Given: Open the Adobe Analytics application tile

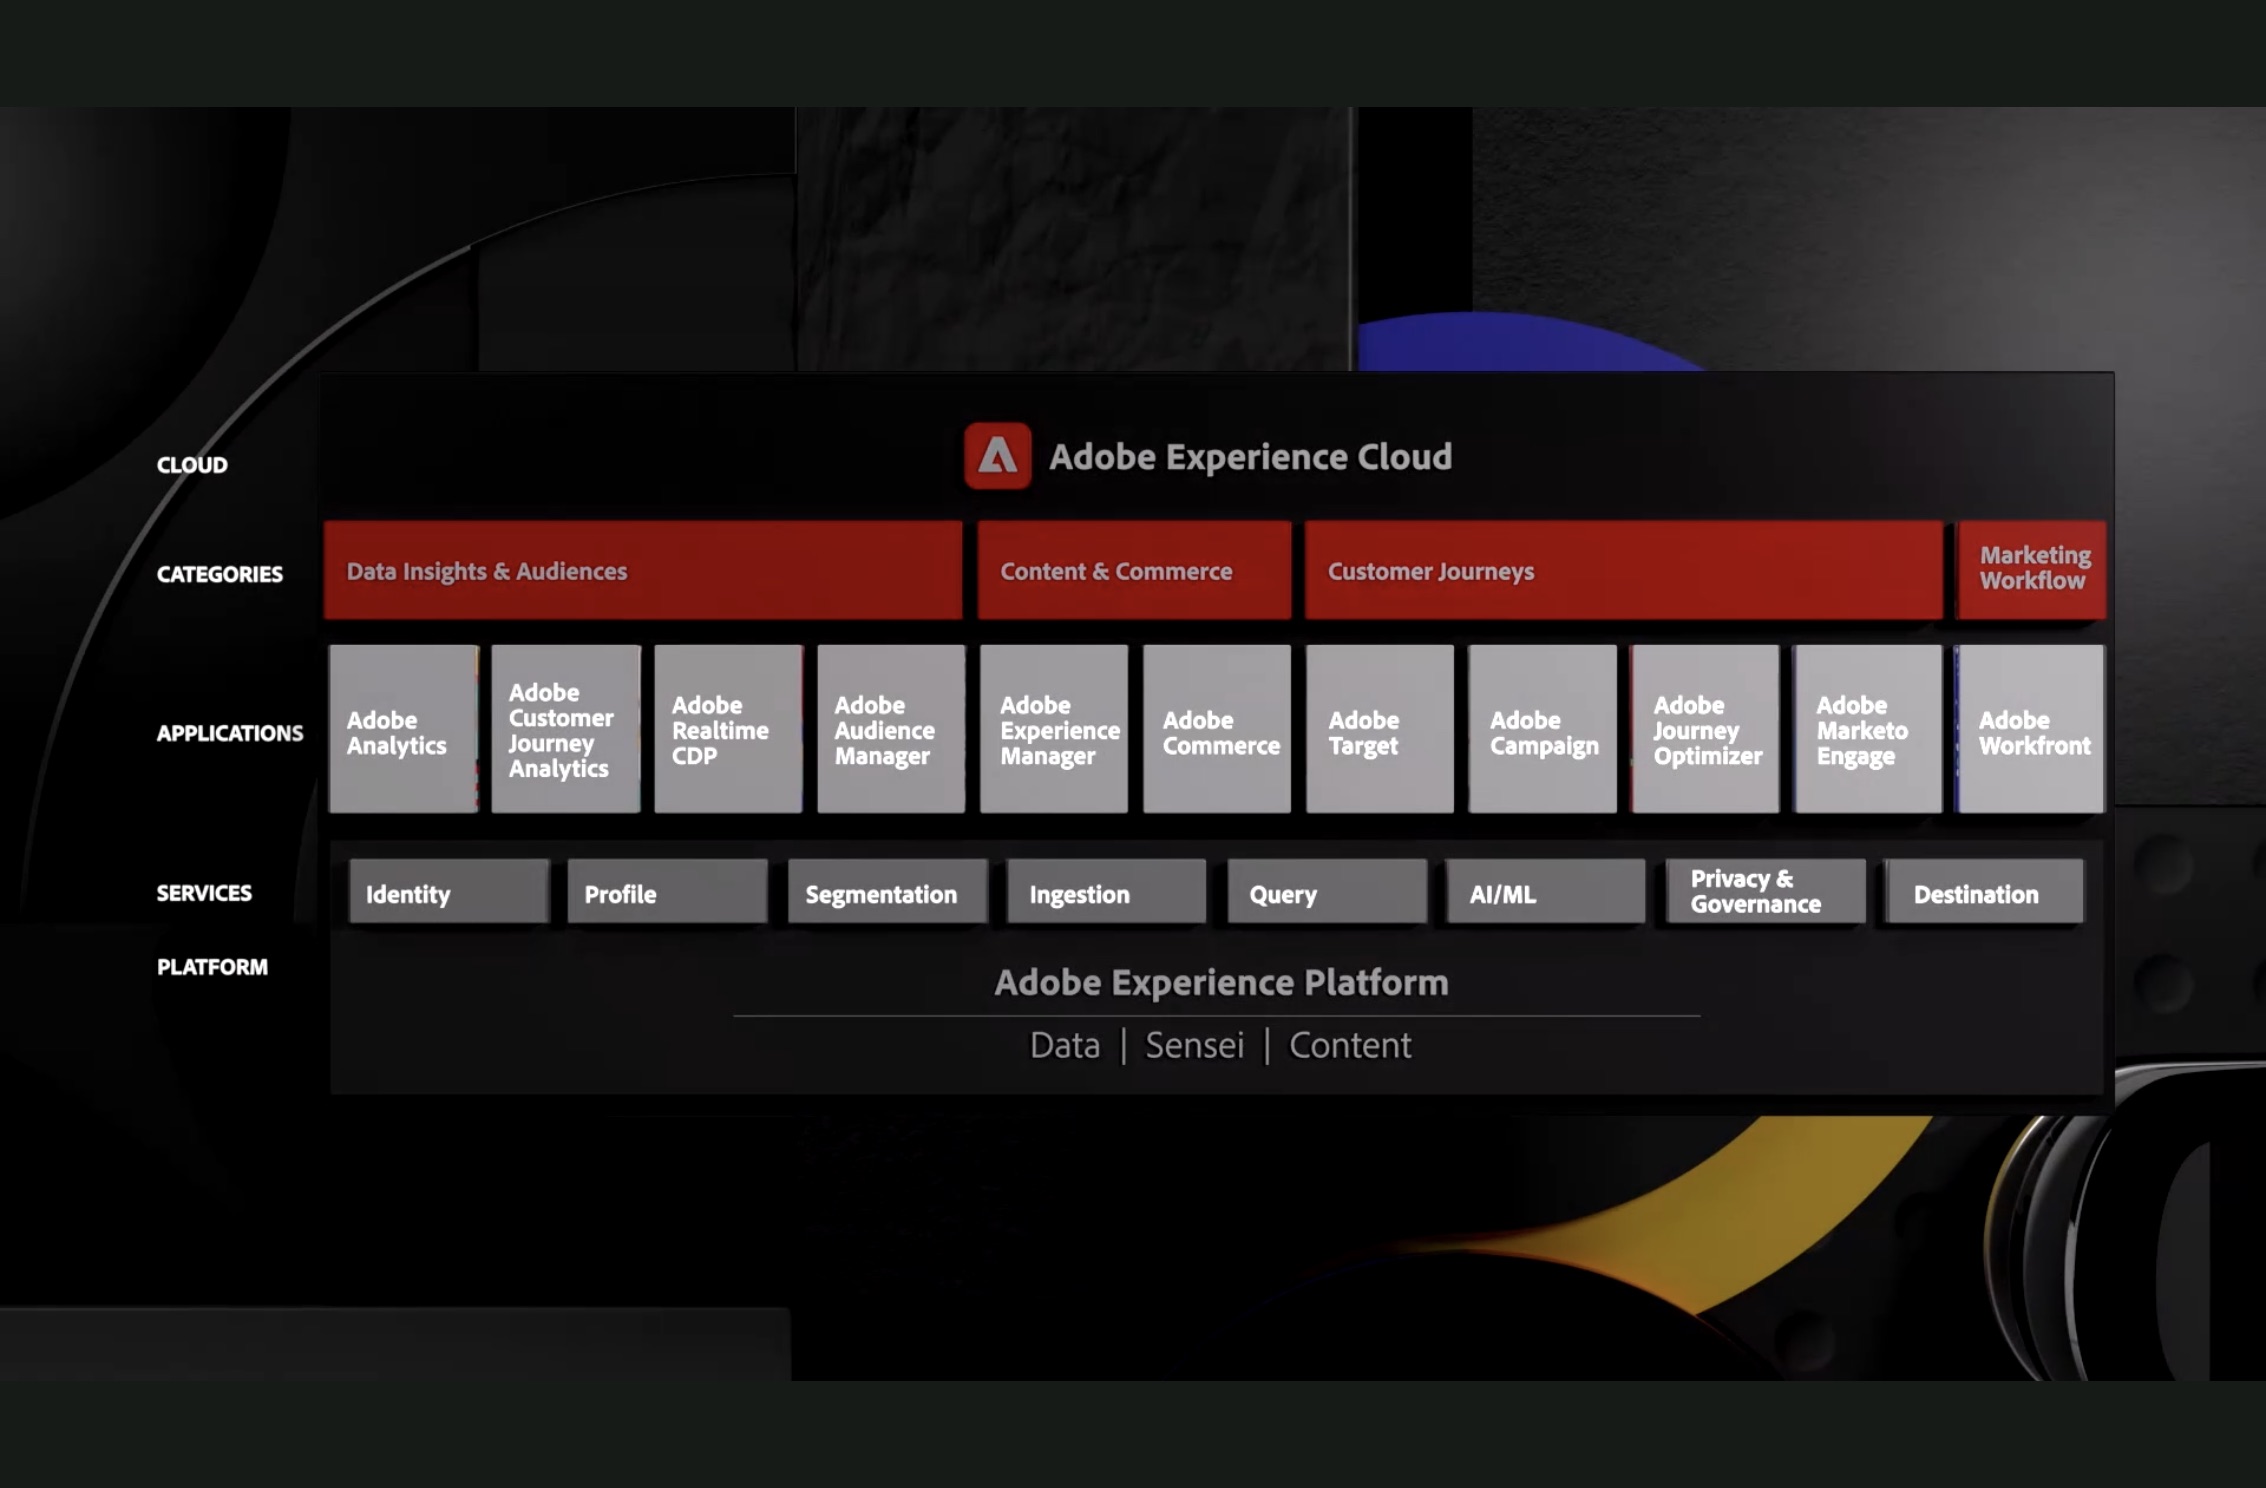Looking at the screenshot, I should 404,729.
